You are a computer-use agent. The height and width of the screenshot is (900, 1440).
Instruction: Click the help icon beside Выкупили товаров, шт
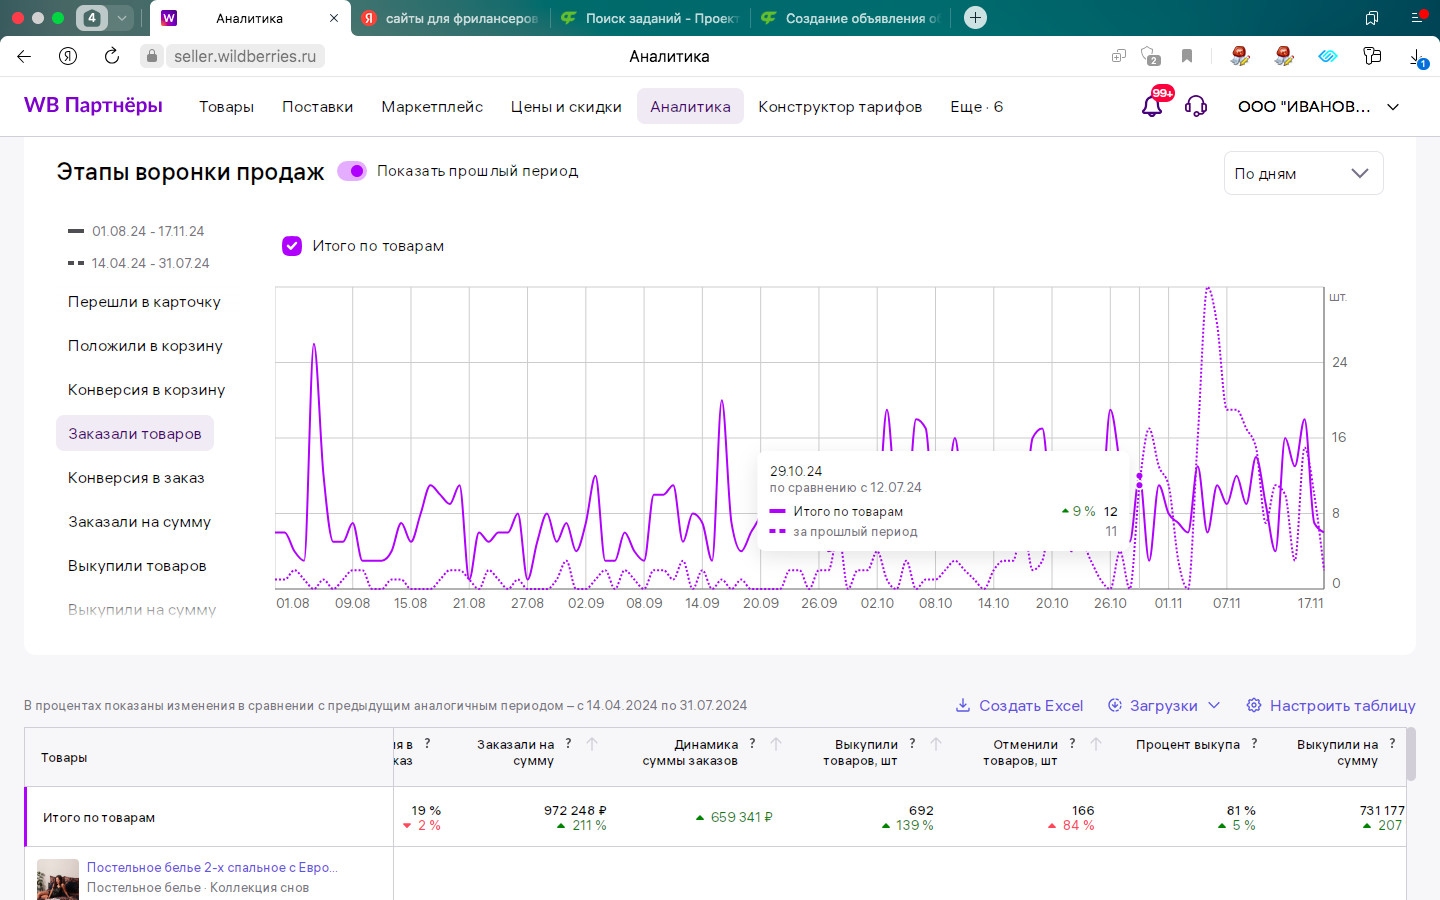point(912,743)
